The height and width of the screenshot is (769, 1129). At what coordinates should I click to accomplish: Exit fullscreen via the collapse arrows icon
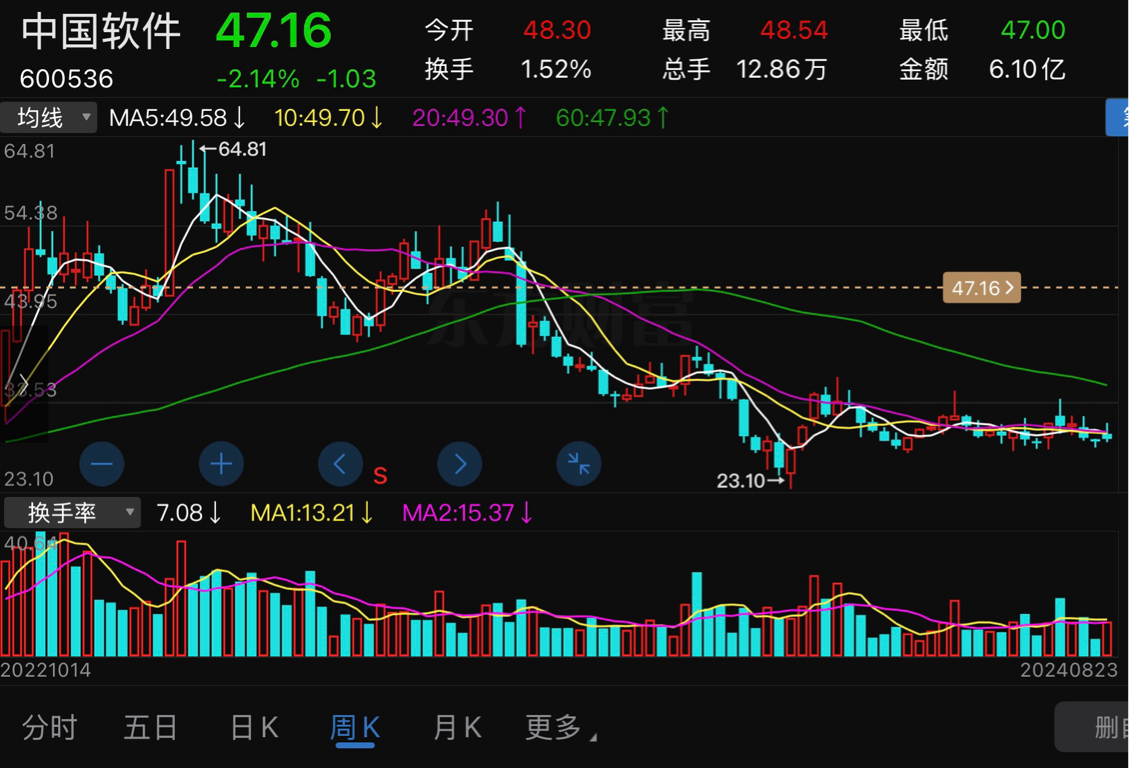click(x=579, y=464)
